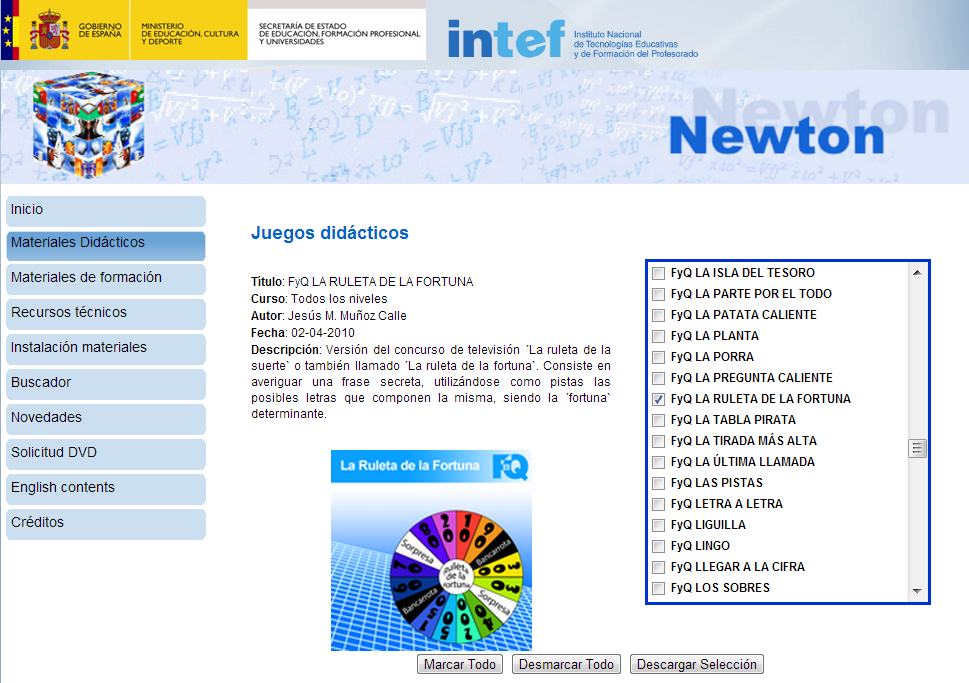
Task: Go to Novedades in the sidebar
Action: coord(106,419)
